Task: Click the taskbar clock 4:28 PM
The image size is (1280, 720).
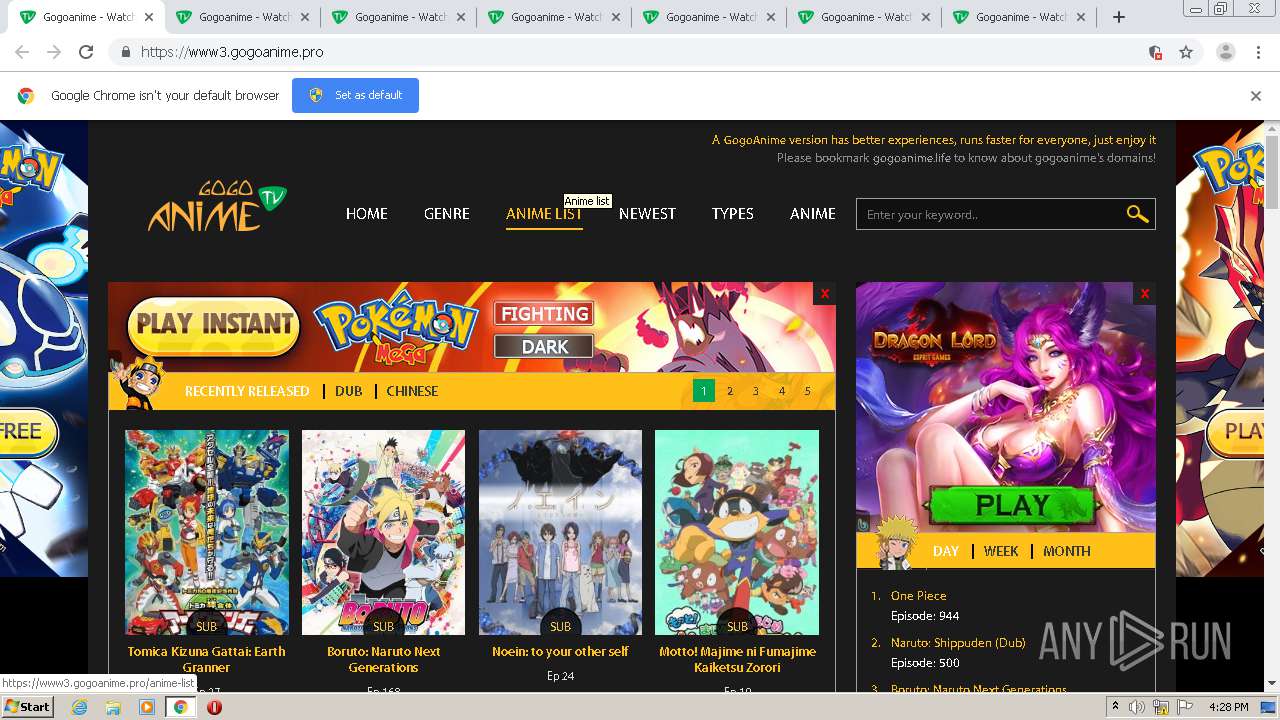Action: click(1228, 707)
